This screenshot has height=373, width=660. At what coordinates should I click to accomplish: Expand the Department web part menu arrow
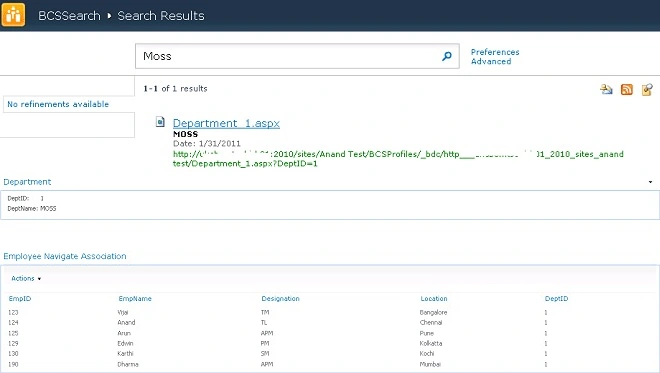[x=650, y=182]
